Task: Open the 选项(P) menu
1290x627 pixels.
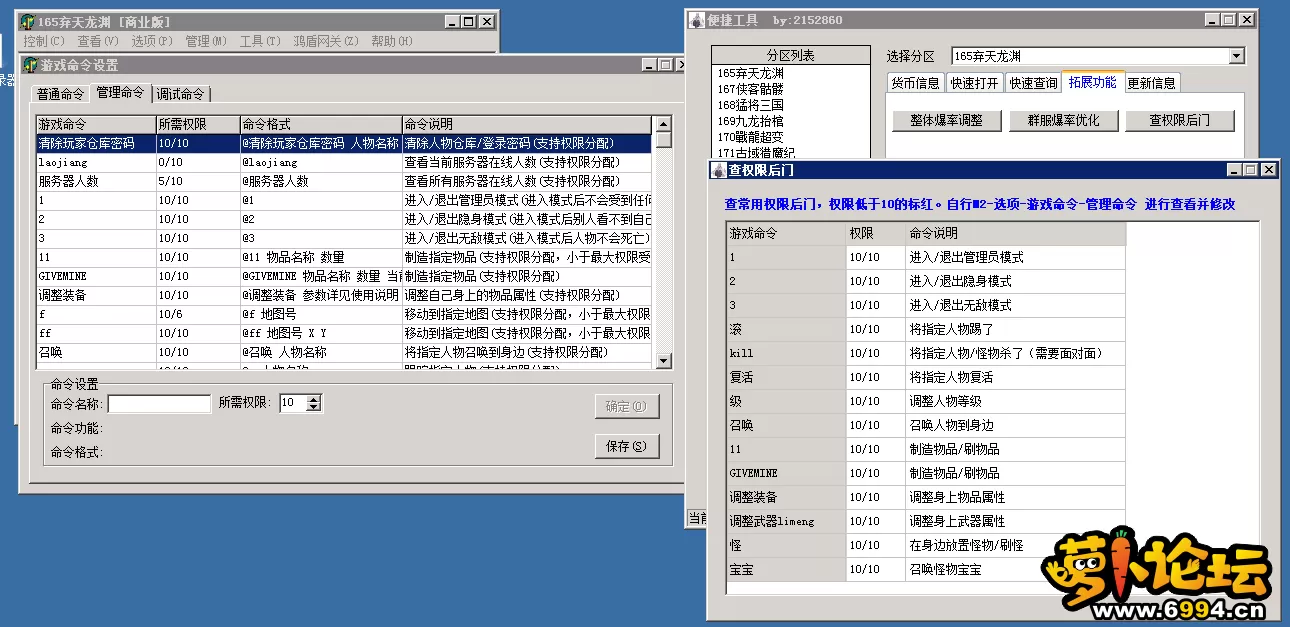Action: pos(151,41)
